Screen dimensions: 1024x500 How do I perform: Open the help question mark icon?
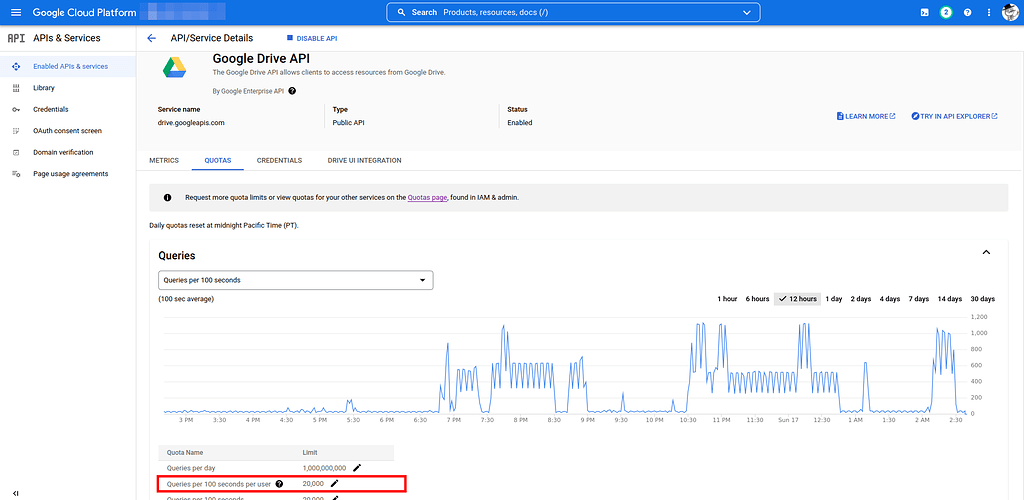[x=967, y=12]
